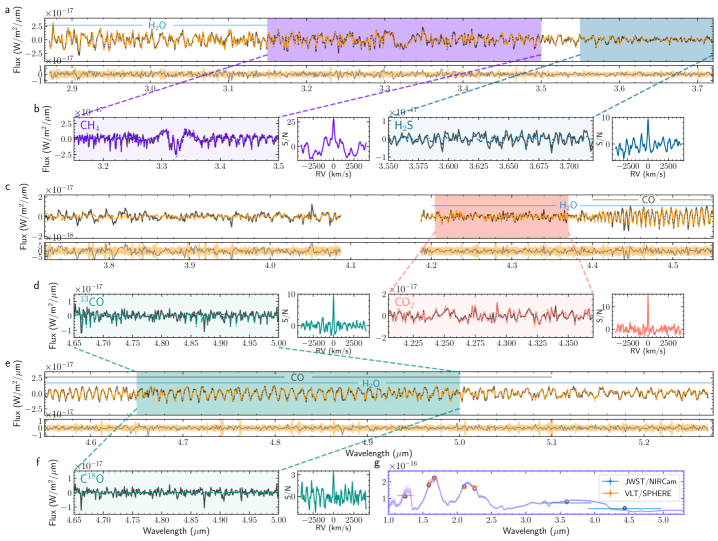This screenshot has width=718, height=541.
Task: Click the data point near 3.6 μm in panel g
Action: [566, 502]
